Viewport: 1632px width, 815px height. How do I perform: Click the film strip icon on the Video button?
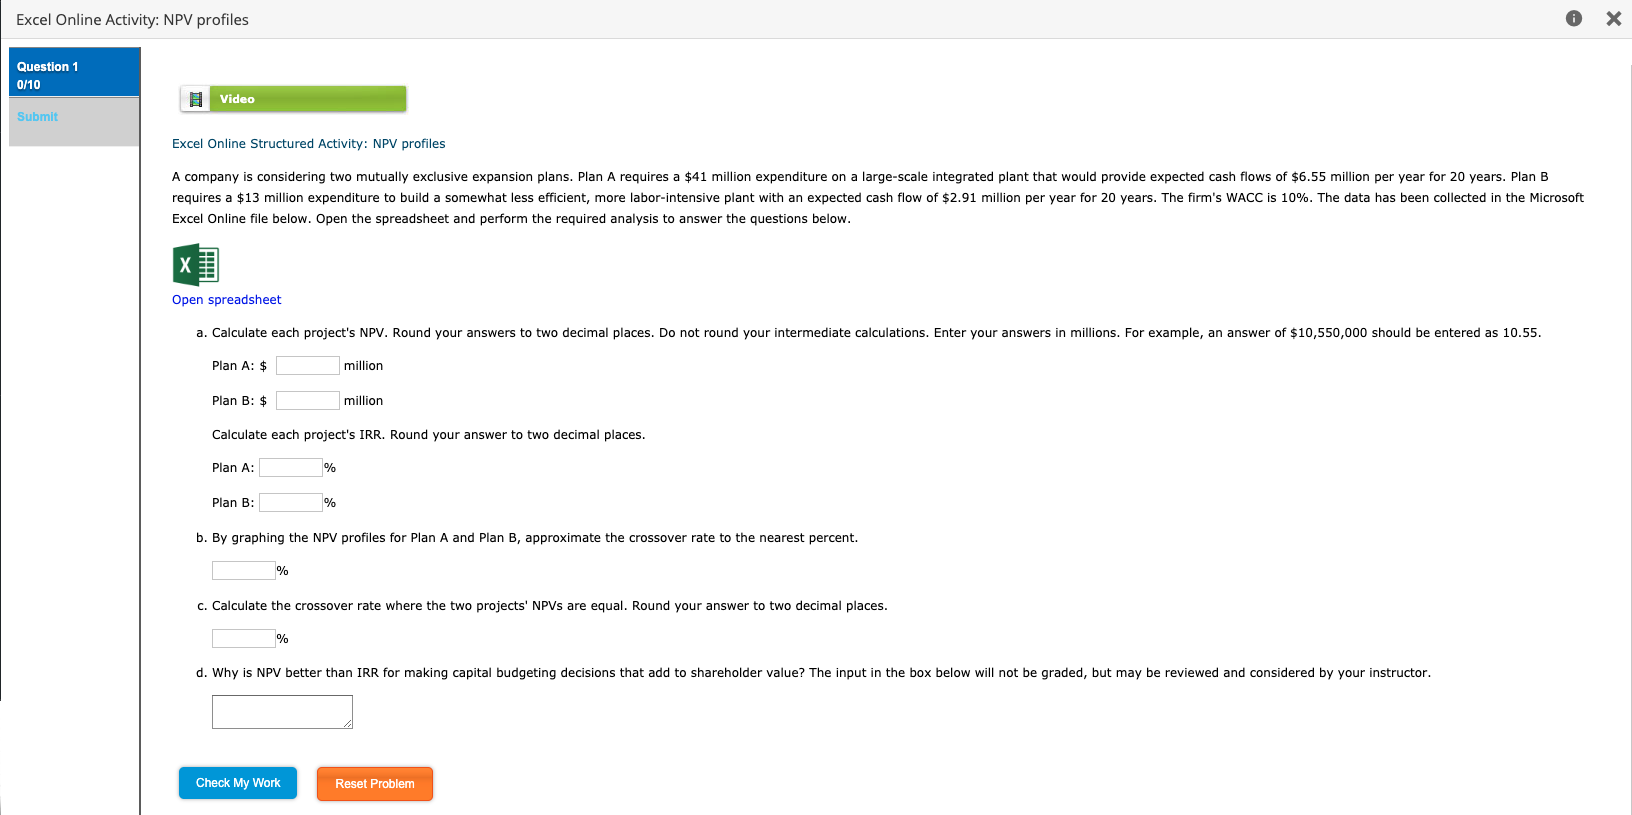click(196, 98)
